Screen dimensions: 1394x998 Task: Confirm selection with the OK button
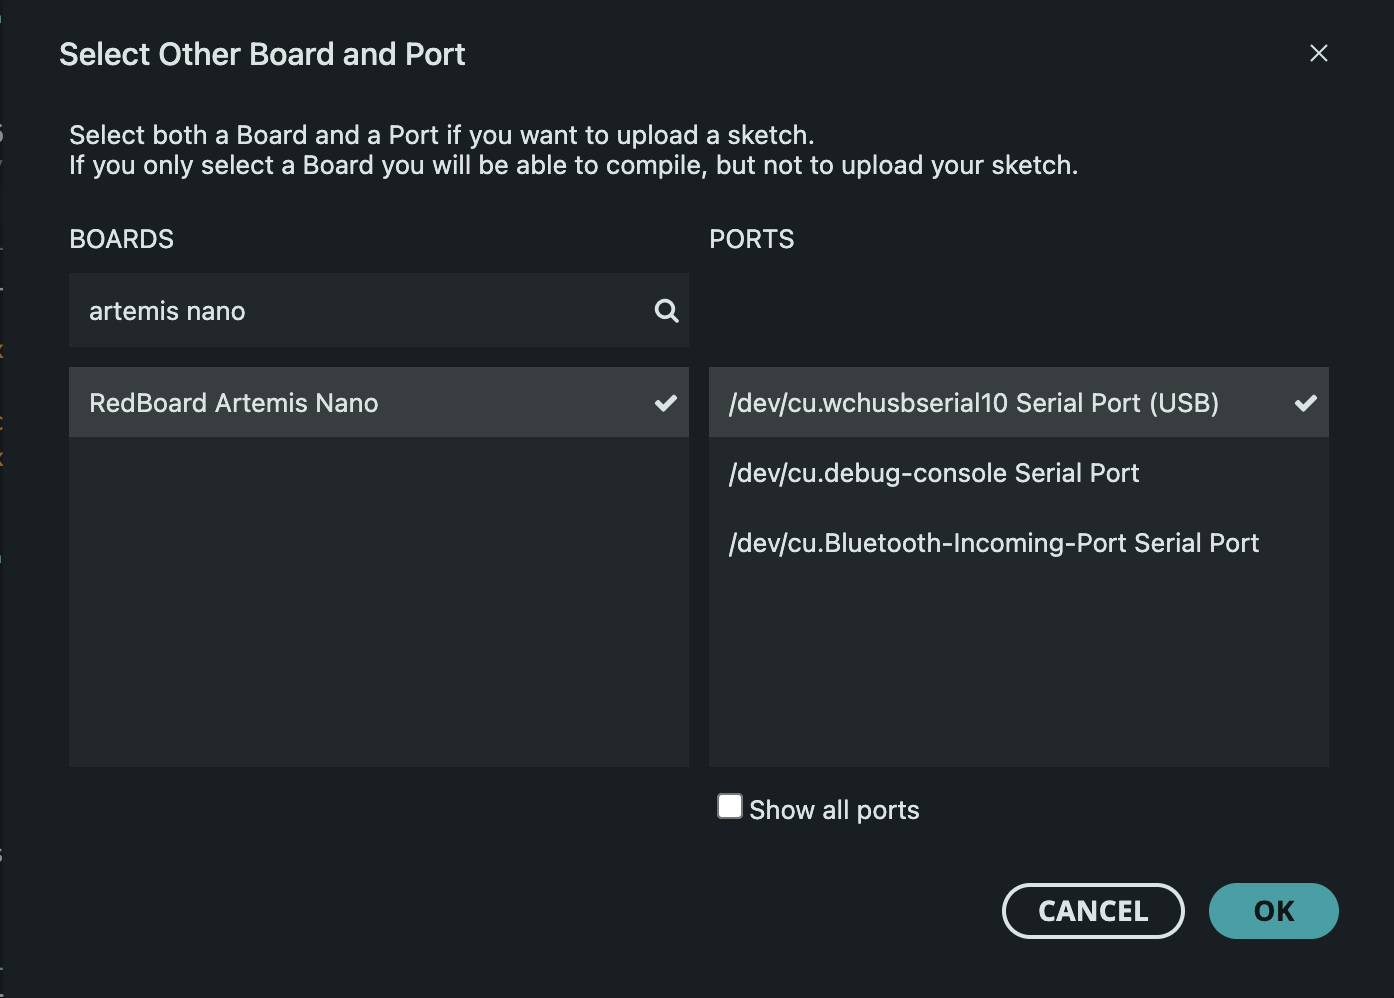pos(1273,911)
